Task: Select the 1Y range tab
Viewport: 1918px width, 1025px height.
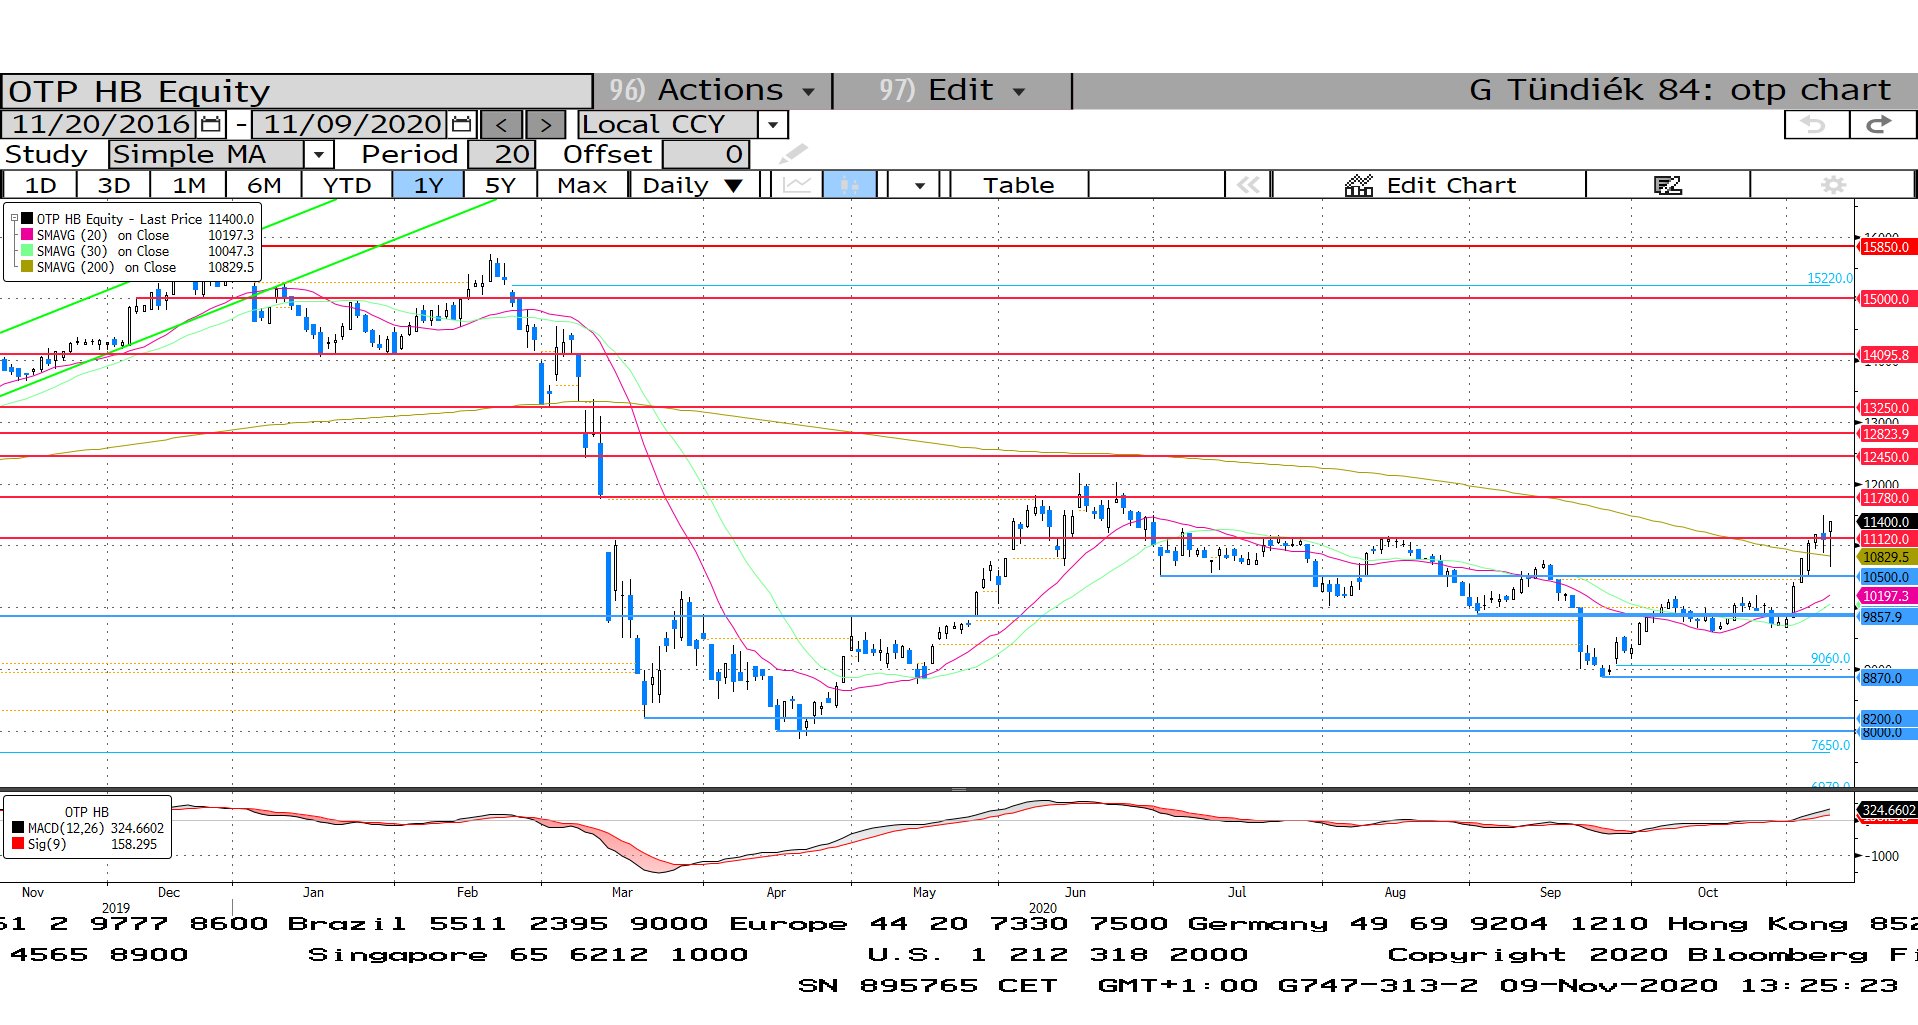Action: 428,185
